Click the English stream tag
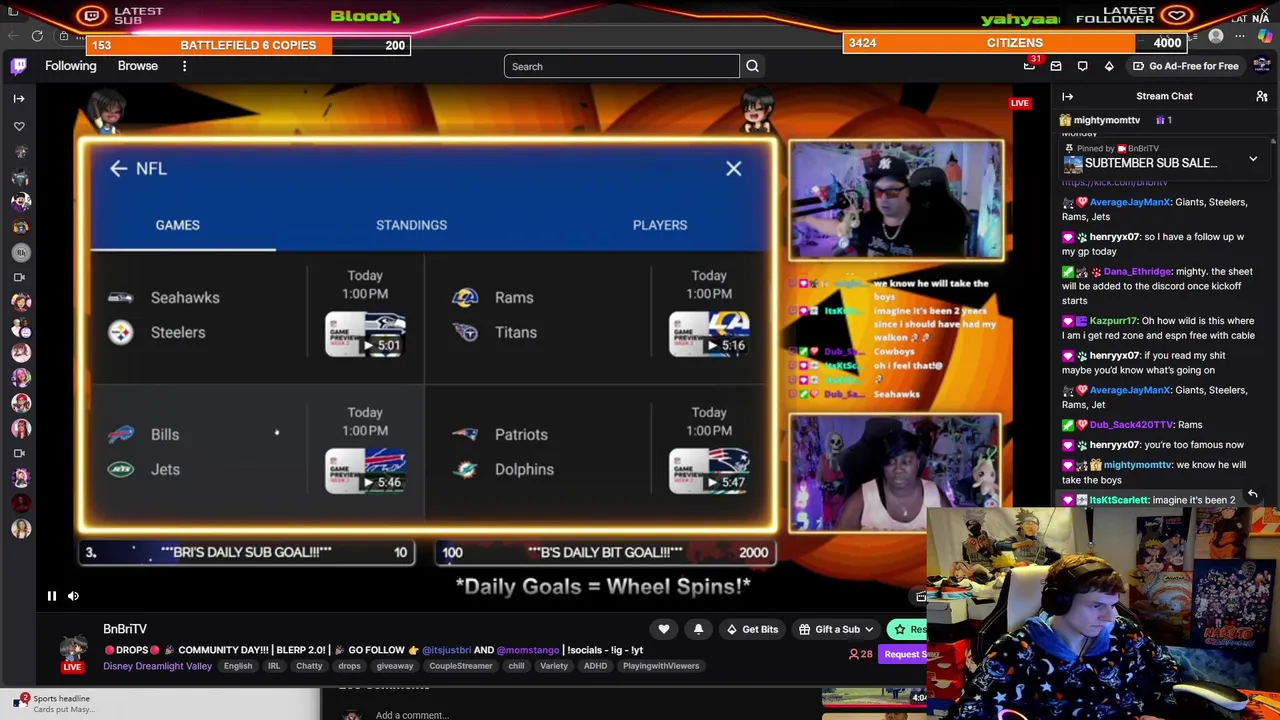 pyautogui.click(x=238, y=666)
